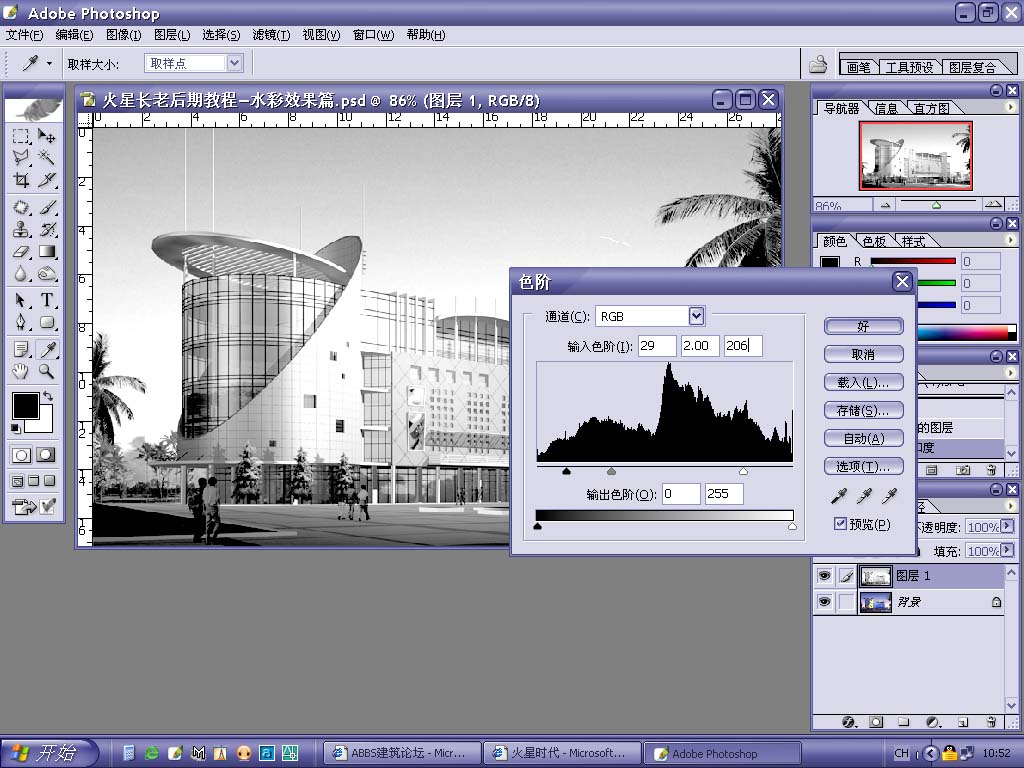
Task: Hide the 背景 layer
Action: pyautogui.click(x=824, y=601)
